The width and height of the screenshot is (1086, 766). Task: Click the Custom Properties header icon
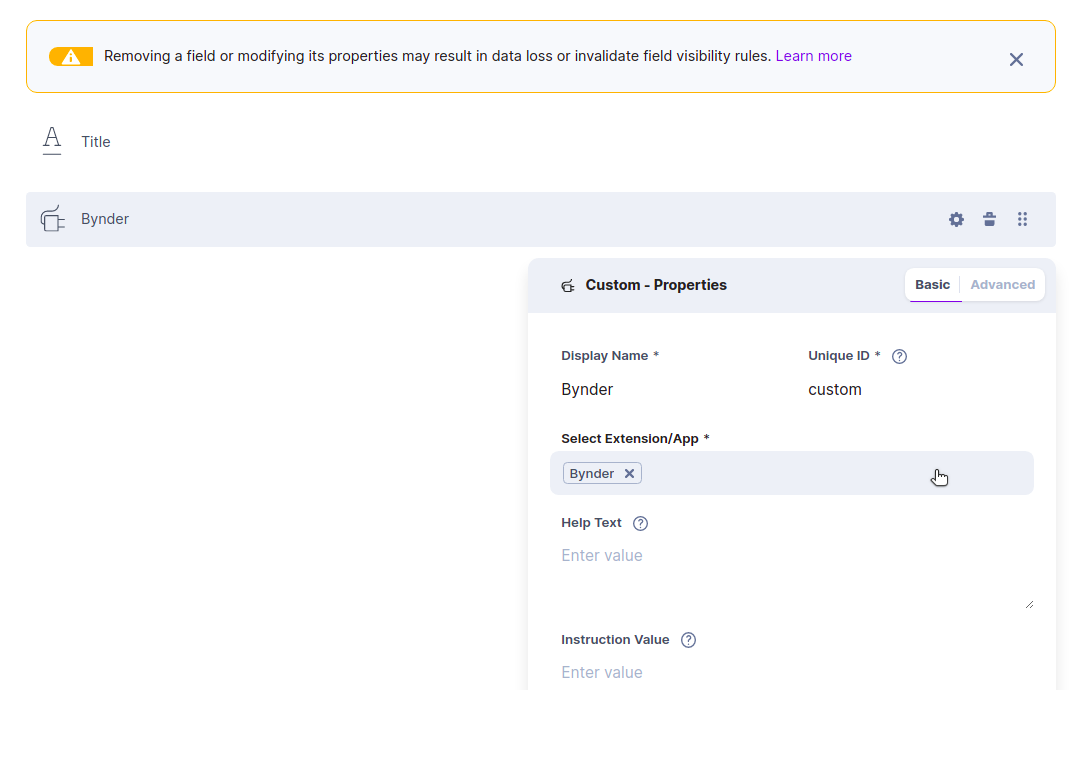pos(568,285)
